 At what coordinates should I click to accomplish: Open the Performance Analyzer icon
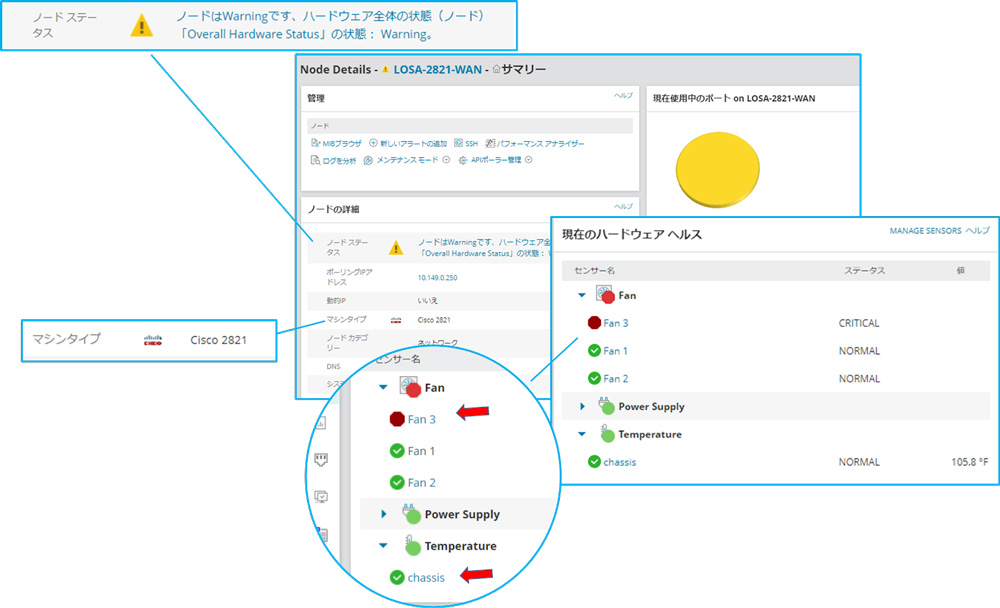pos(490,144)
